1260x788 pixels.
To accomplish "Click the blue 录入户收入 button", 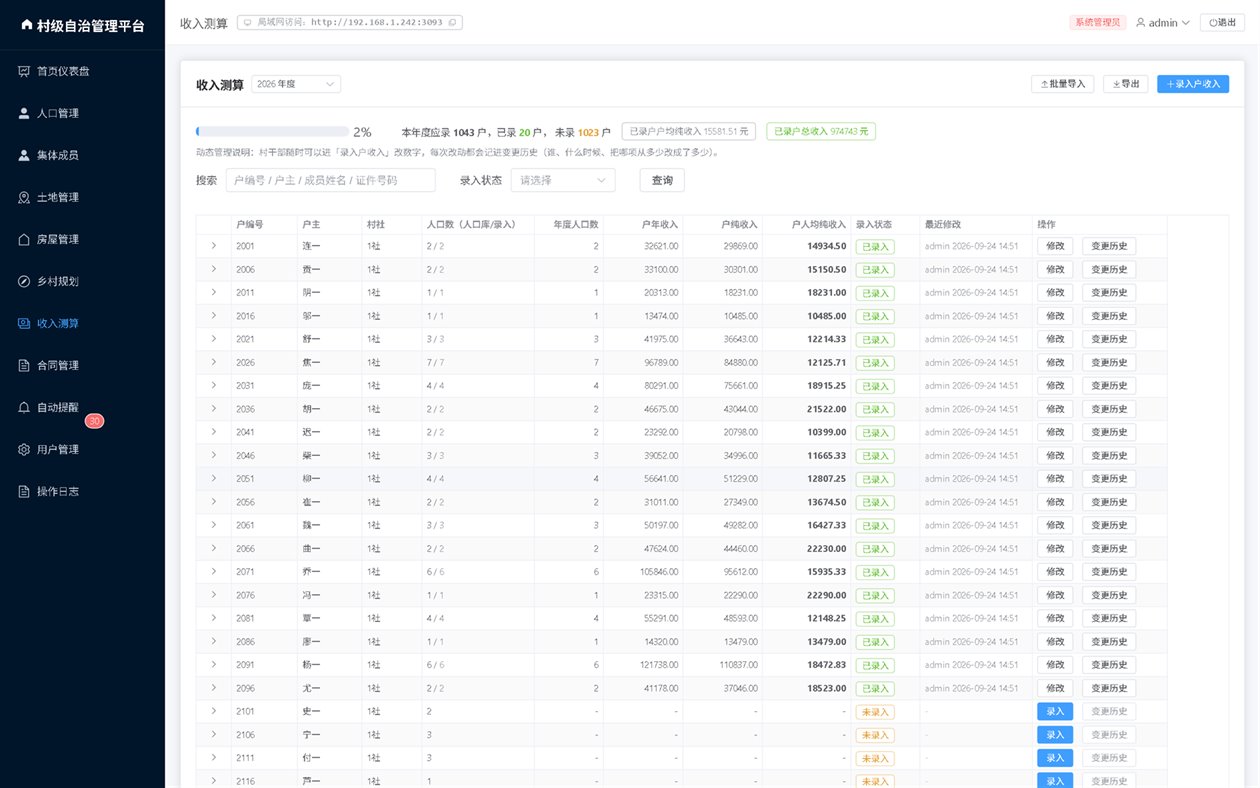I will click(1193, 84).
